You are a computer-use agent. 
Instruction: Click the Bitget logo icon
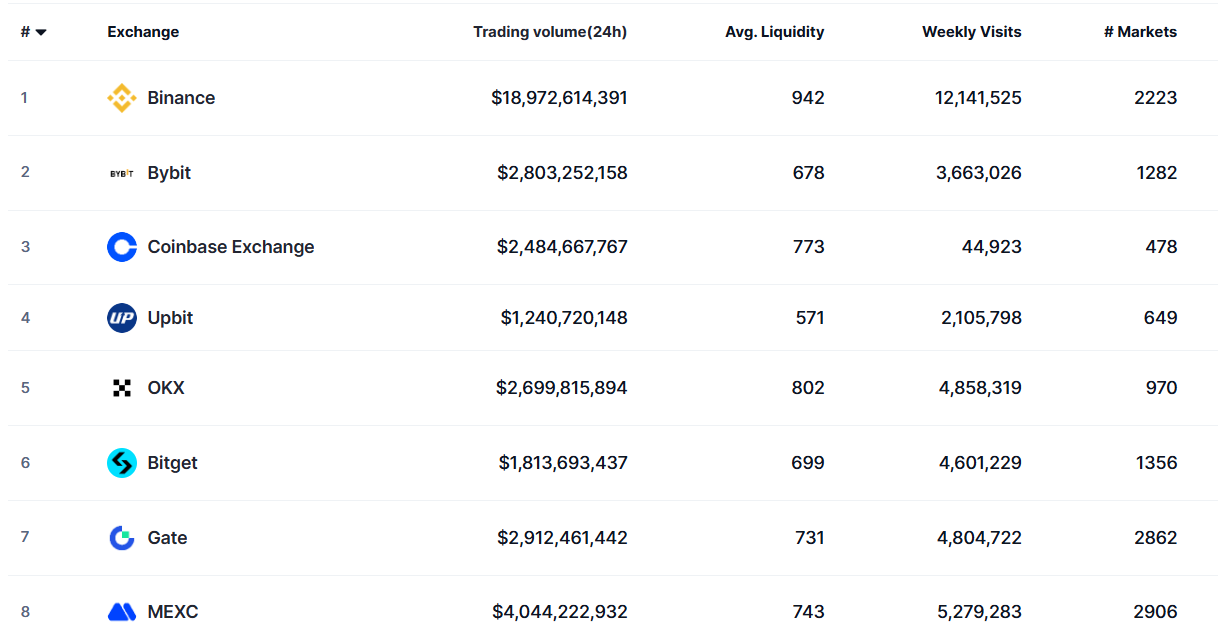[121, 463]
